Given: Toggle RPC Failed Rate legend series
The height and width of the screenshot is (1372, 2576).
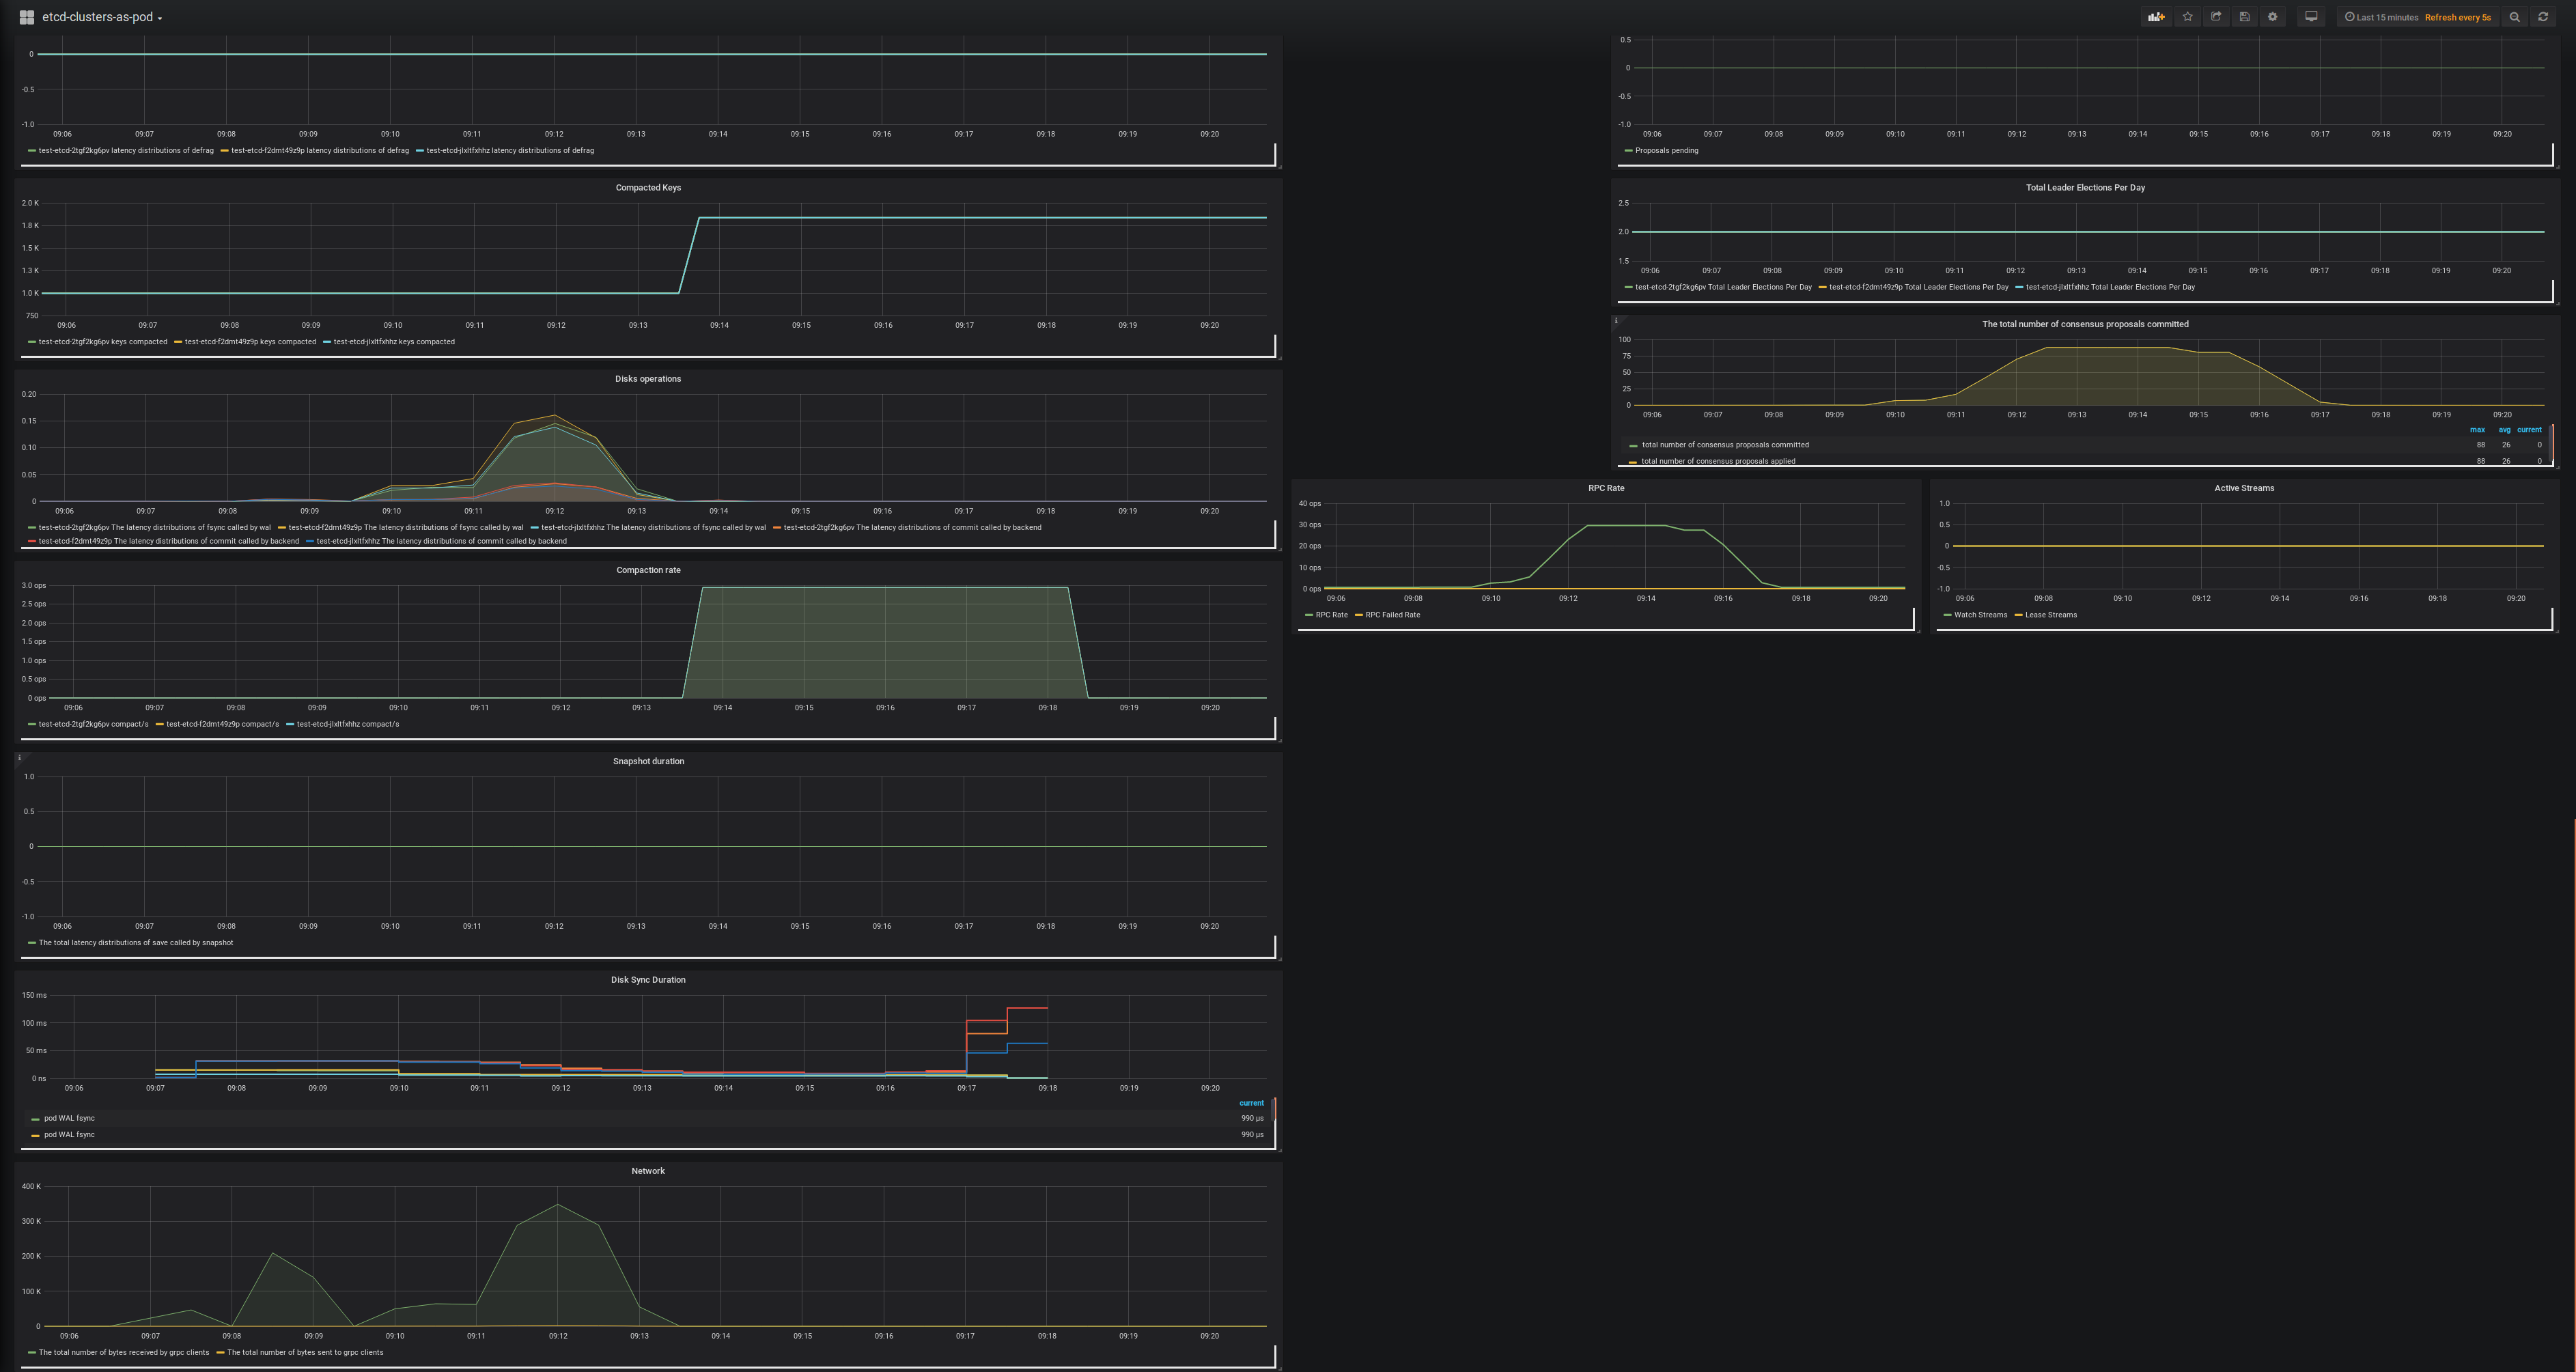Looking at the screenshot, I should point(1392,615).
